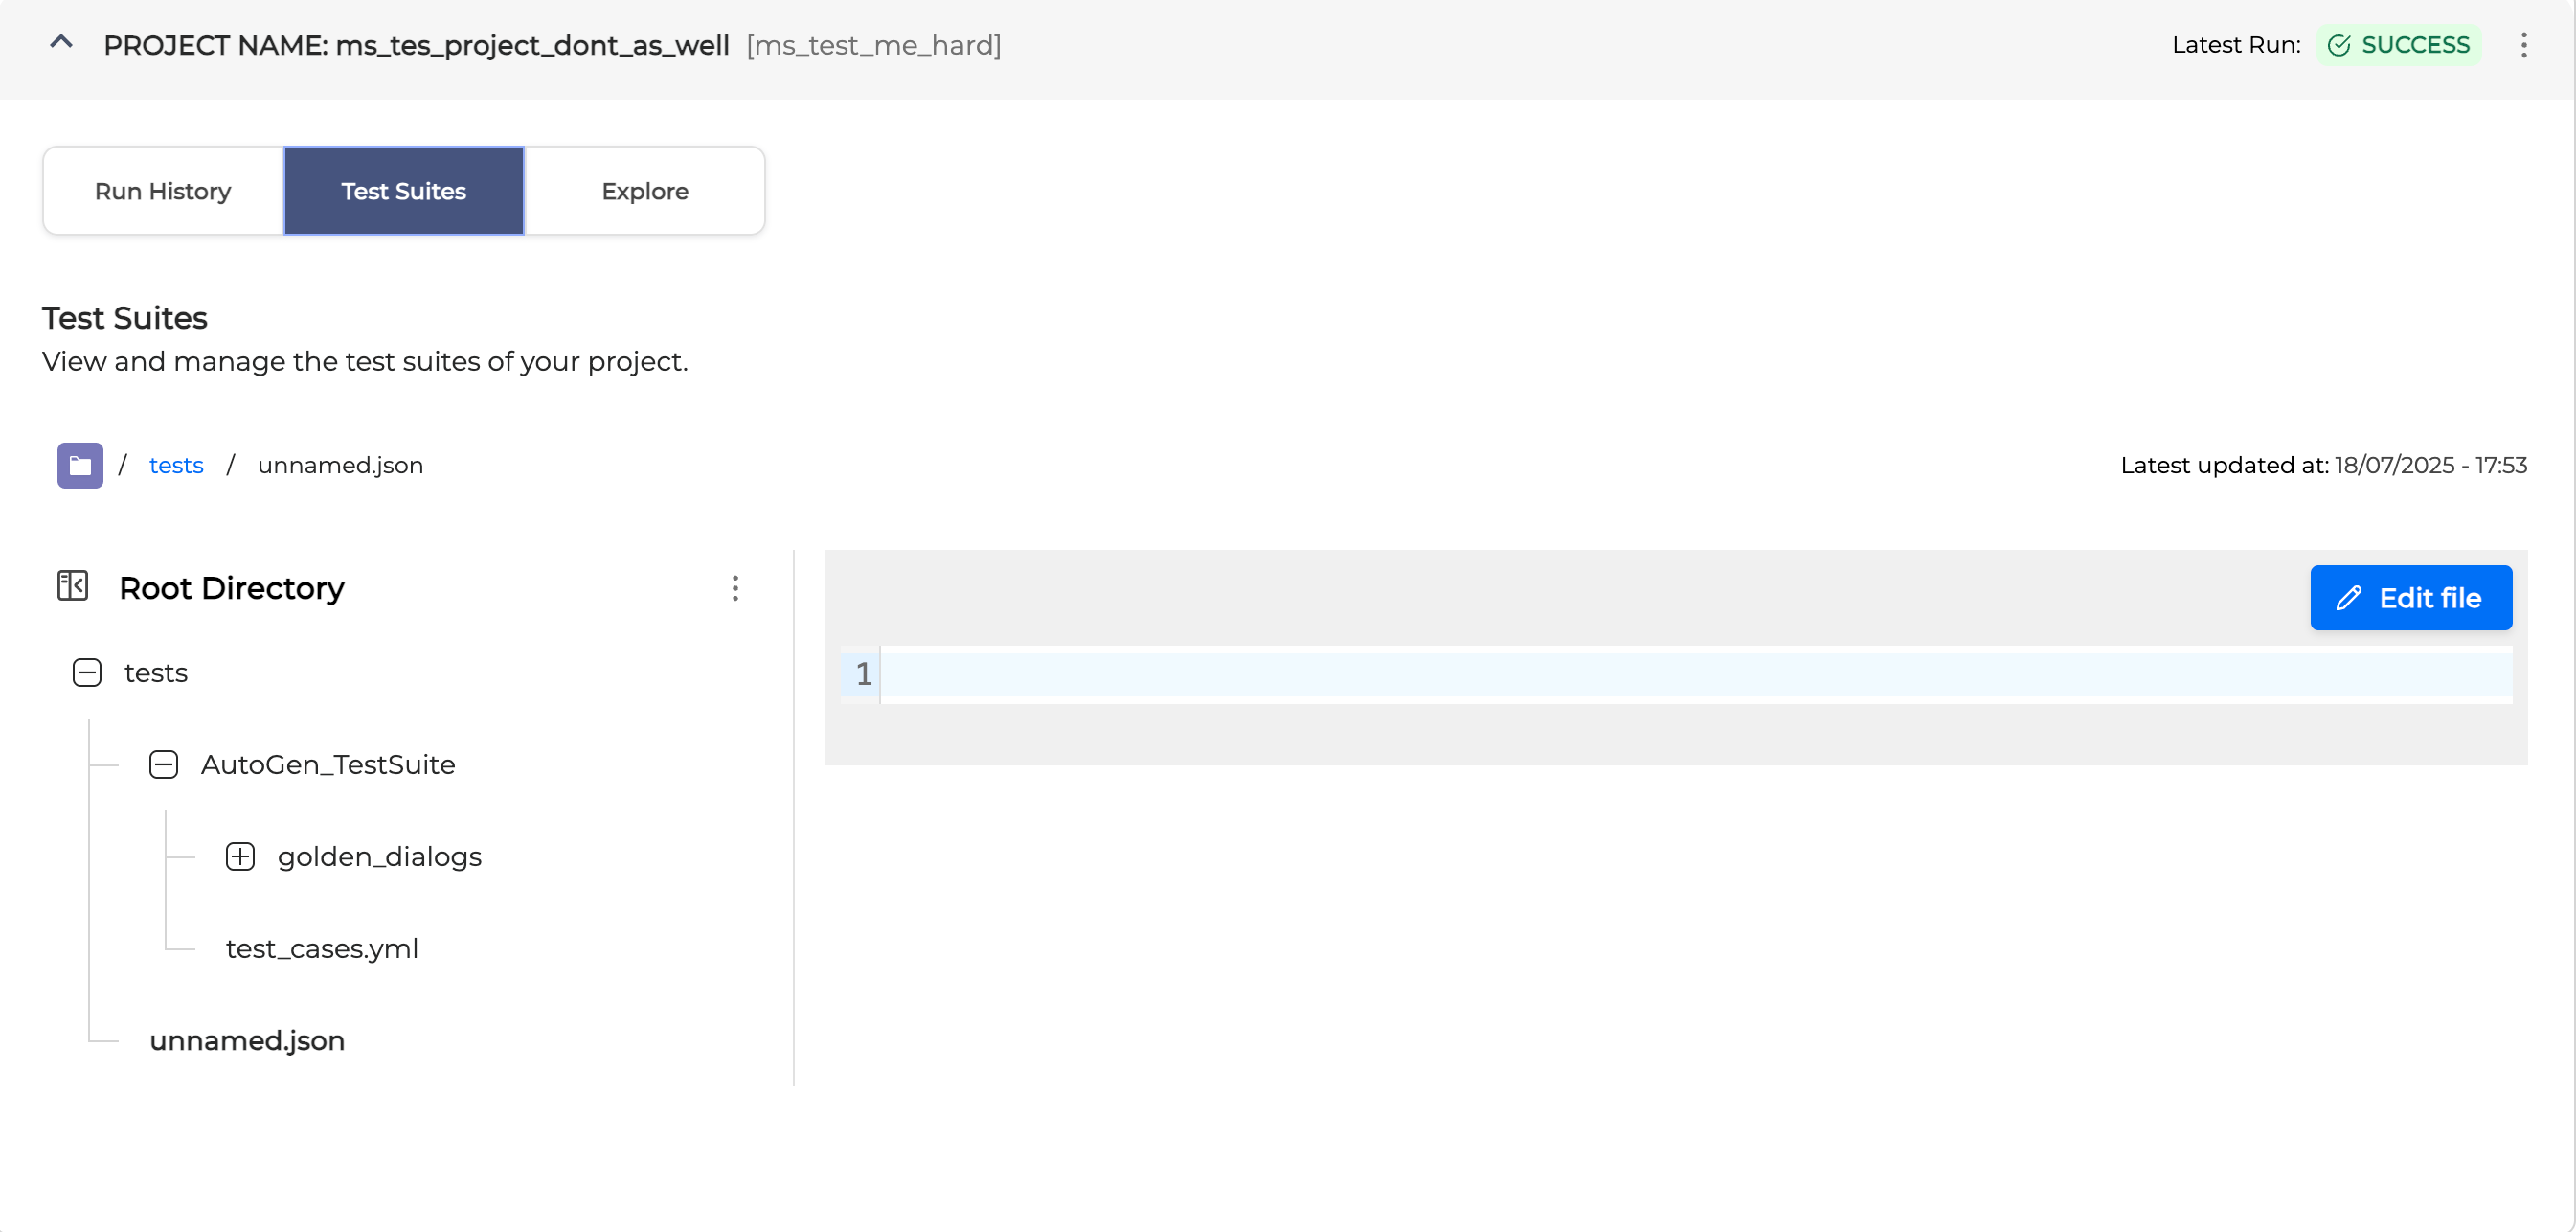Viewport: 2576px width, 1232px height.
Task: Collapse the AutoGen_TestSuite node
Action: click(163, 764)
